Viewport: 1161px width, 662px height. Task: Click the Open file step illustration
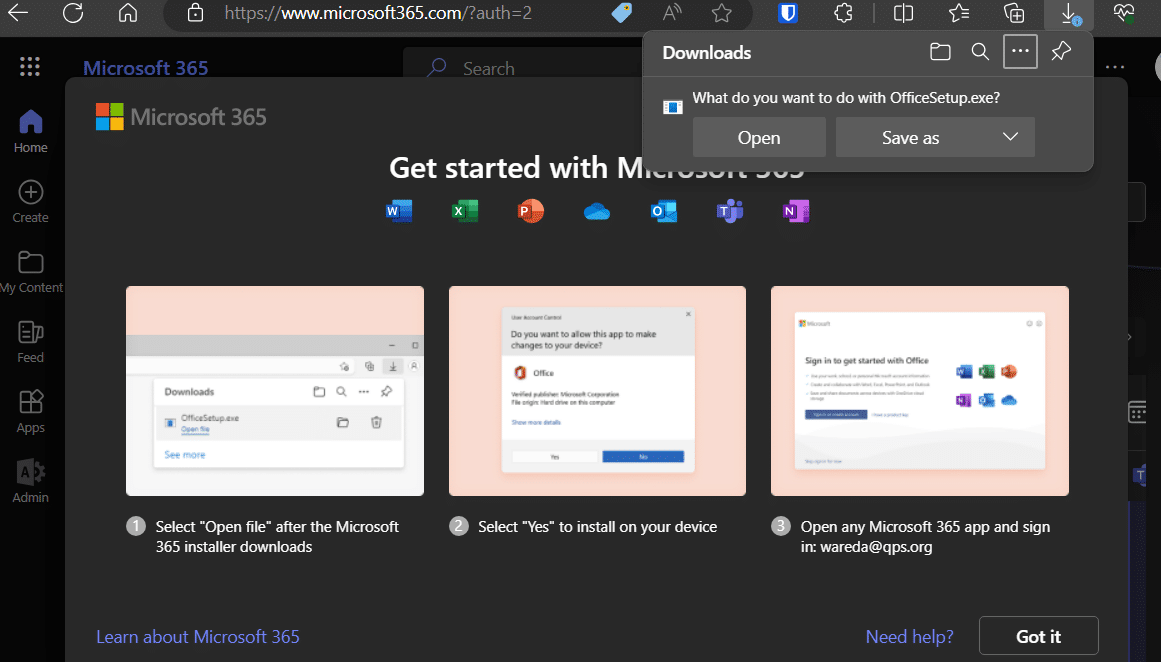tap(275, 391)
